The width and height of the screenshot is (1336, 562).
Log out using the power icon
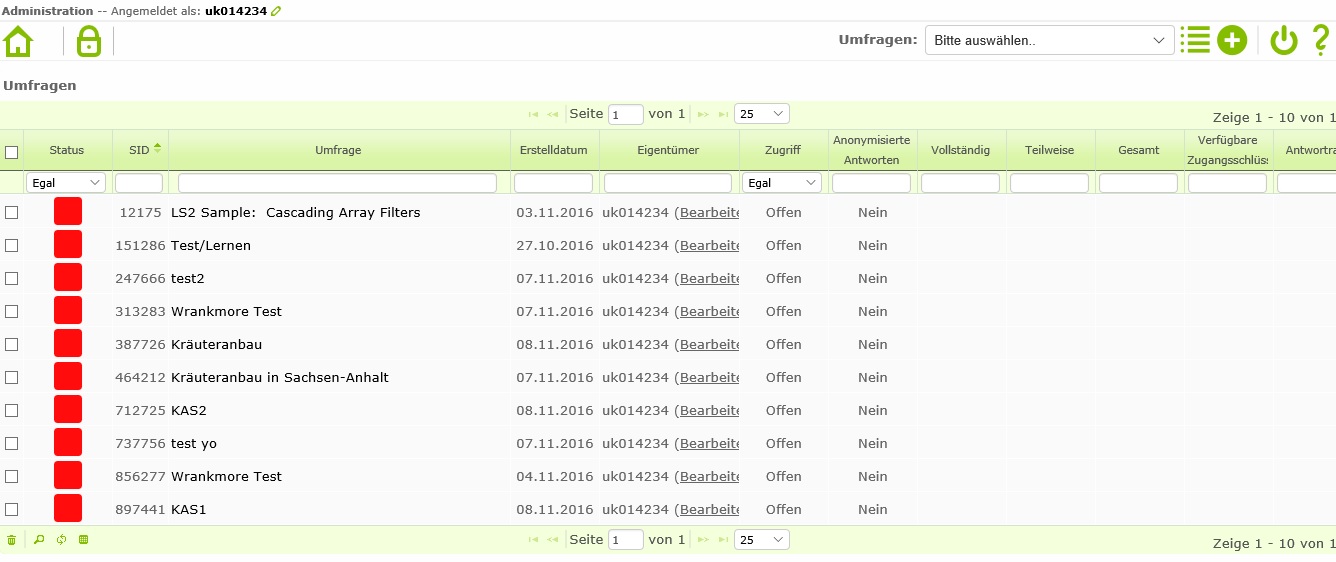pyautogui.click(x=1283, y=41)
